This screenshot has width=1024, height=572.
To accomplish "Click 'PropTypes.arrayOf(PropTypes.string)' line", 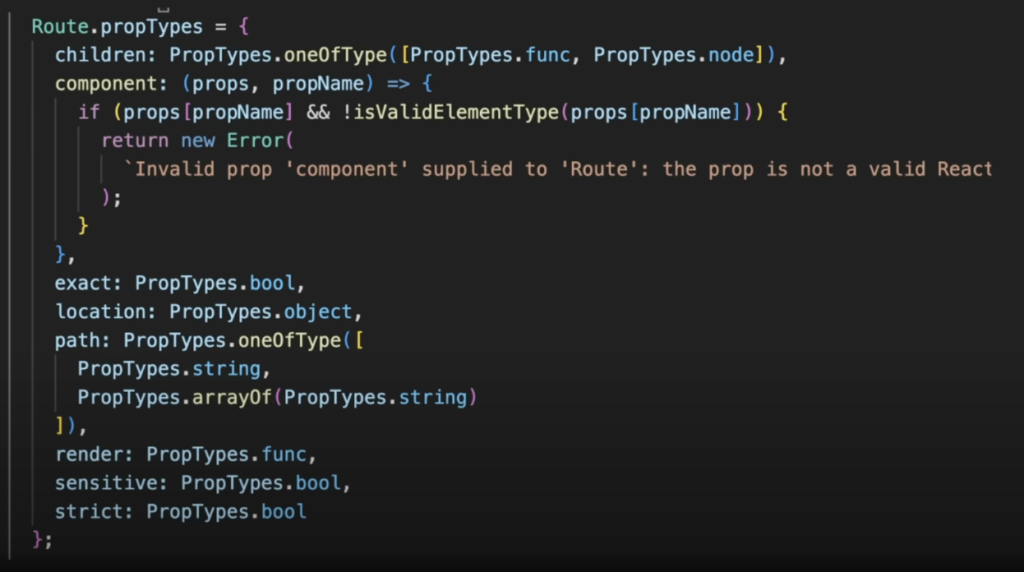I will point(278,398).
